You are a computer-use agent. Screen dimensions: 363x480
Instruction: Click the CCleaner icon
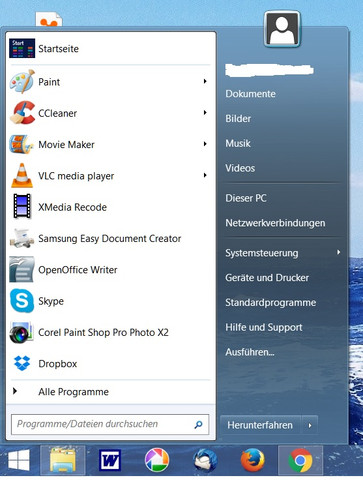(22, 113)
